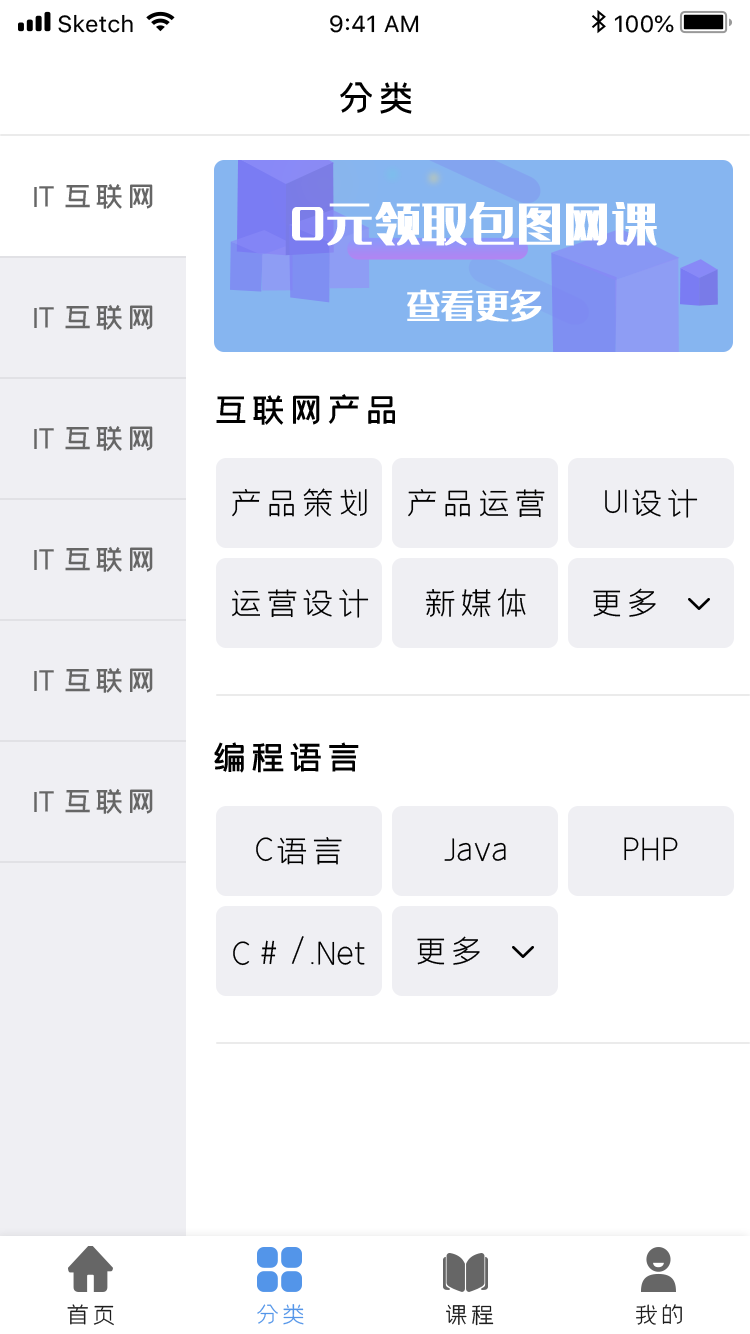
Task: Expand more options under 互联网产品
Action: coord(651,603)
